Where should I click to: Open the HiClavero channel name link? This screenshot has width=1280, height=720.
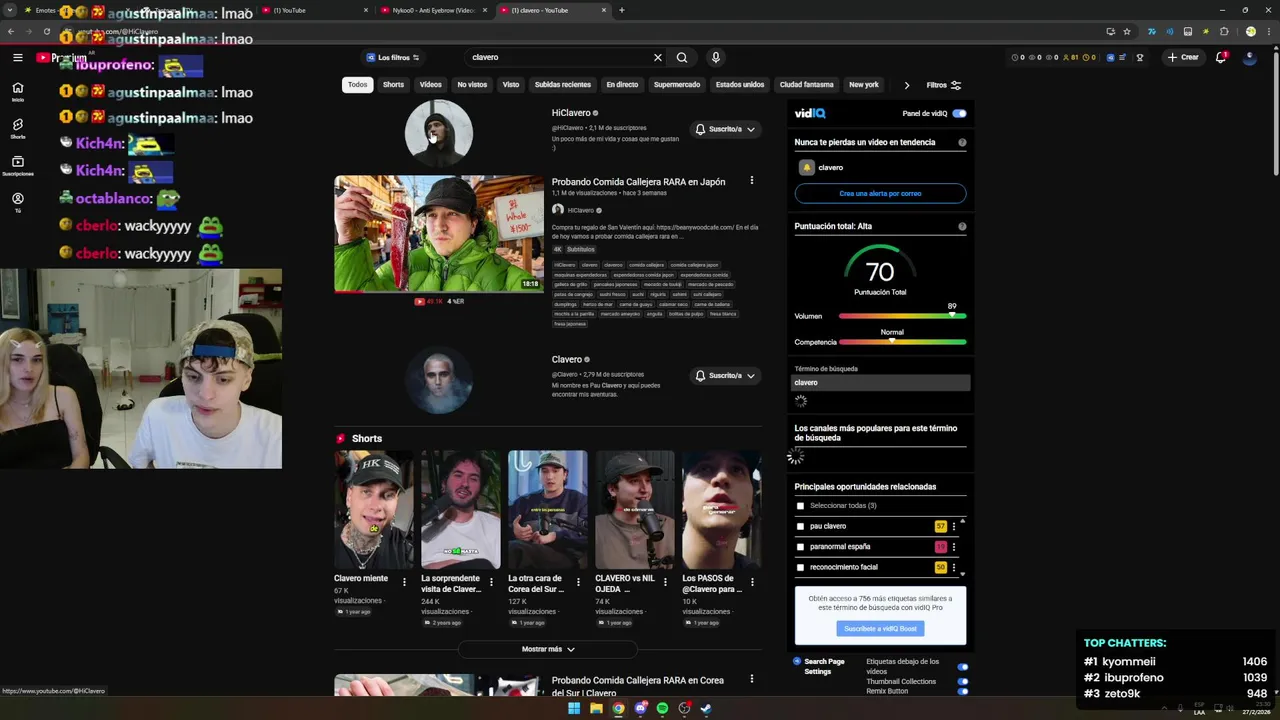[x=570, y=113]
